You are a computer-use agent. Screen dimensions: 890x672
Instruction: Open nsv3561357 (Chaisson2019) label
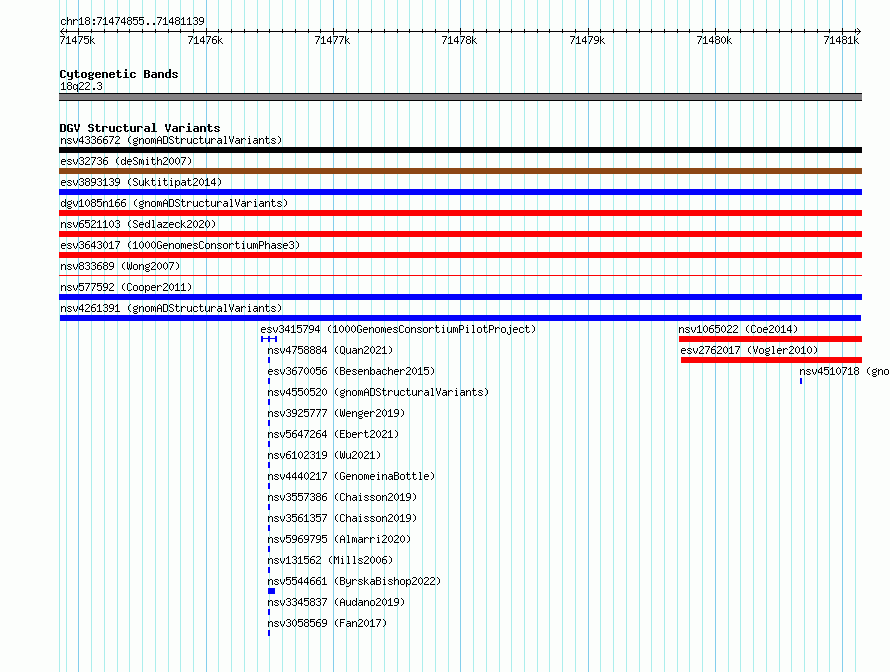click(342, 518)
